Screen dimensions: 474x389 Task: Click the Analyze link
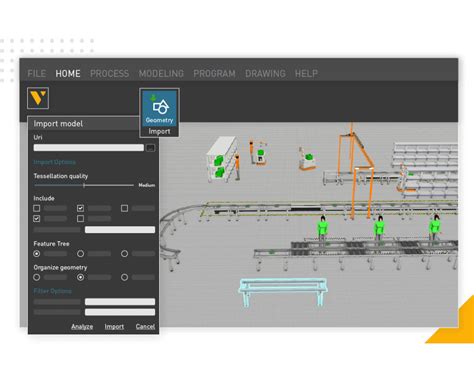pyautogui.click(x=82, y=327)
